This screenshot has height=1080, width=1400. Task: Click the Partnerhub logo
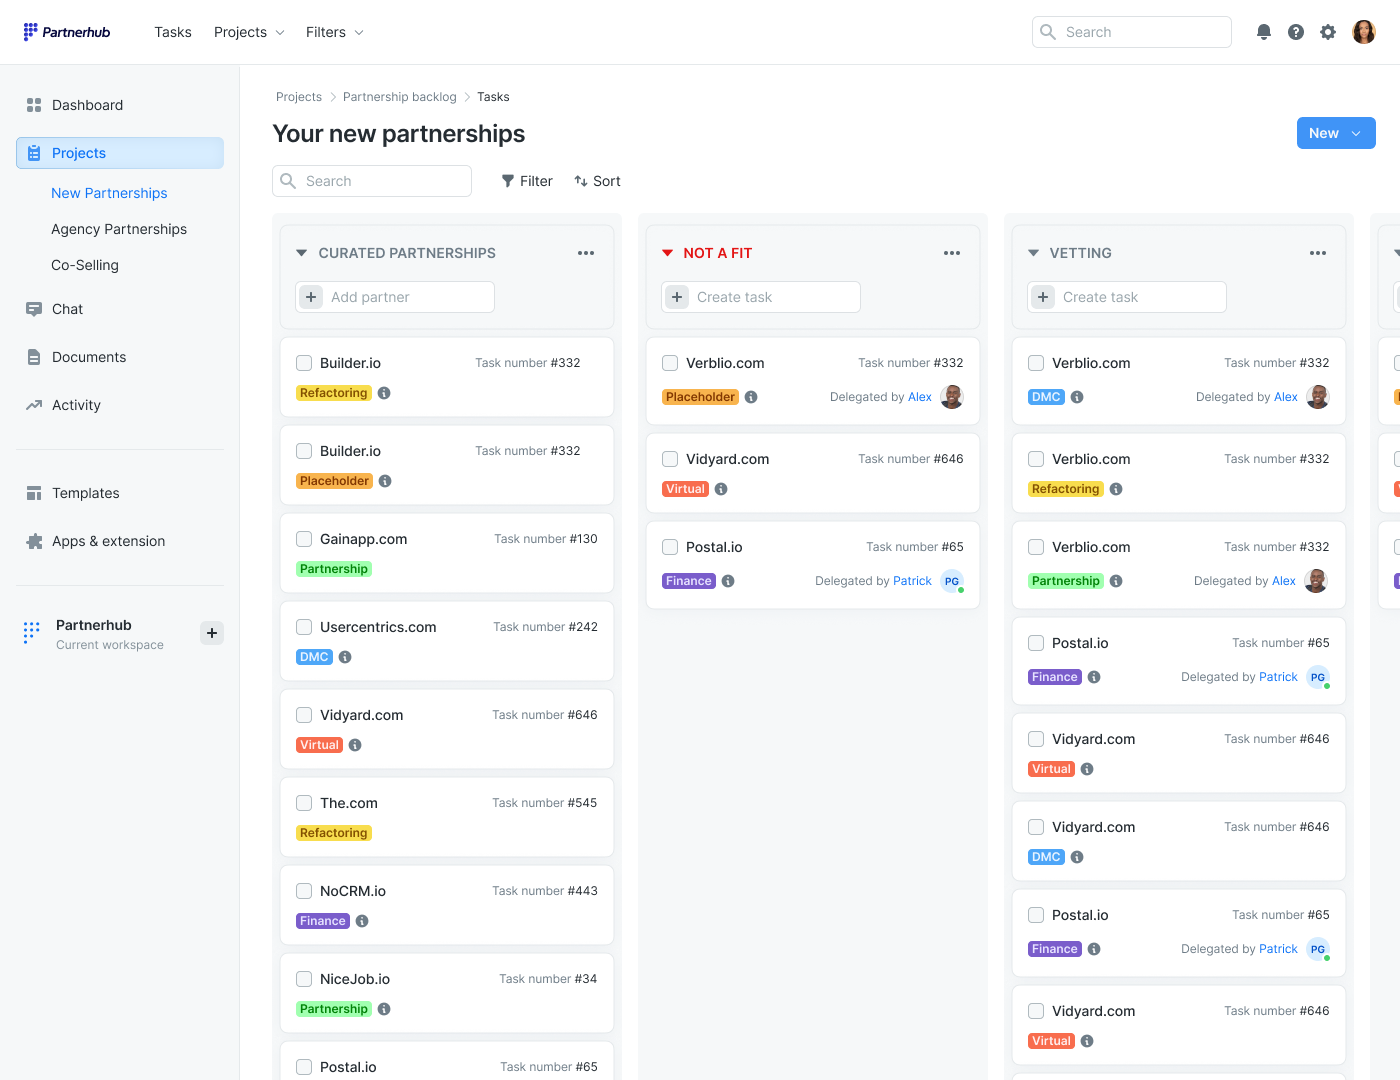tap(67, 32)
